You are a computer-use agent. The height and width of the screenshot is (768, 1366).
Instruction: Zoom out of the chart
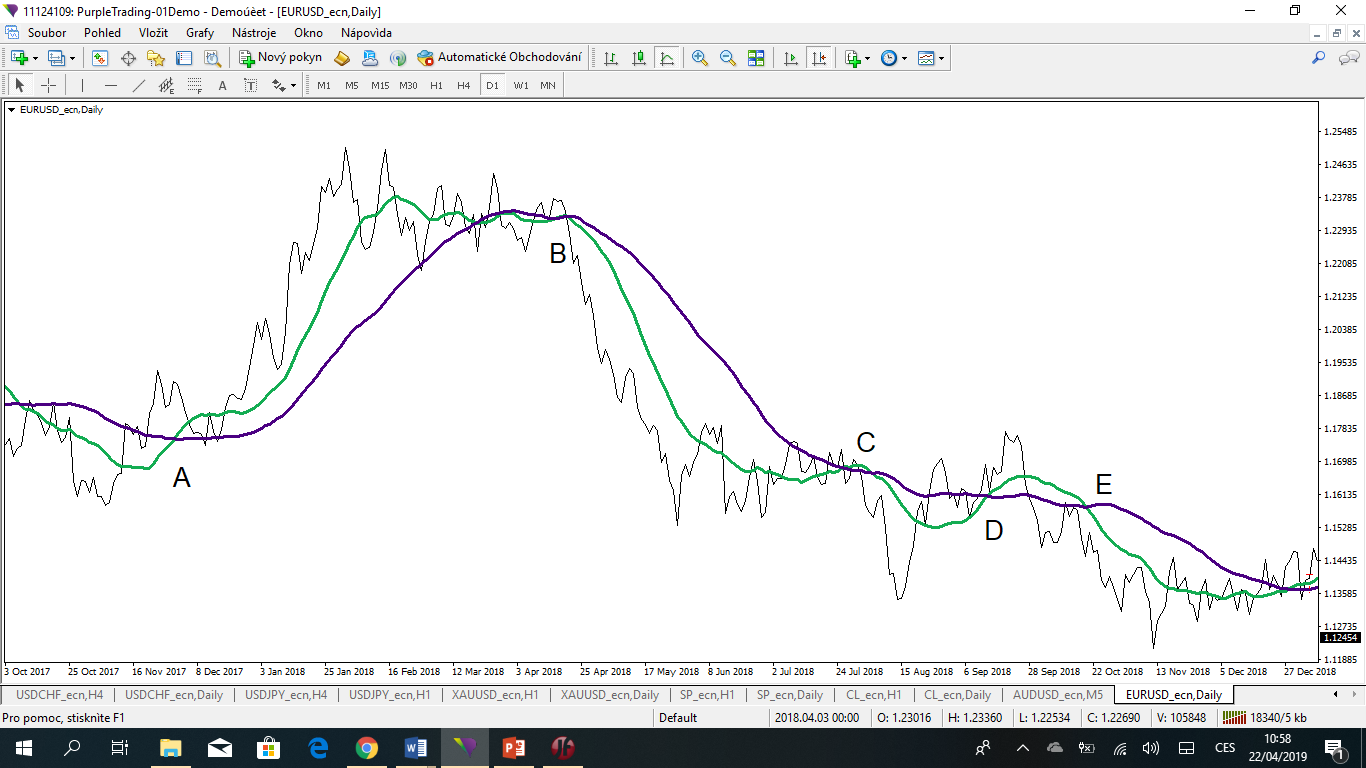(726, 57)
